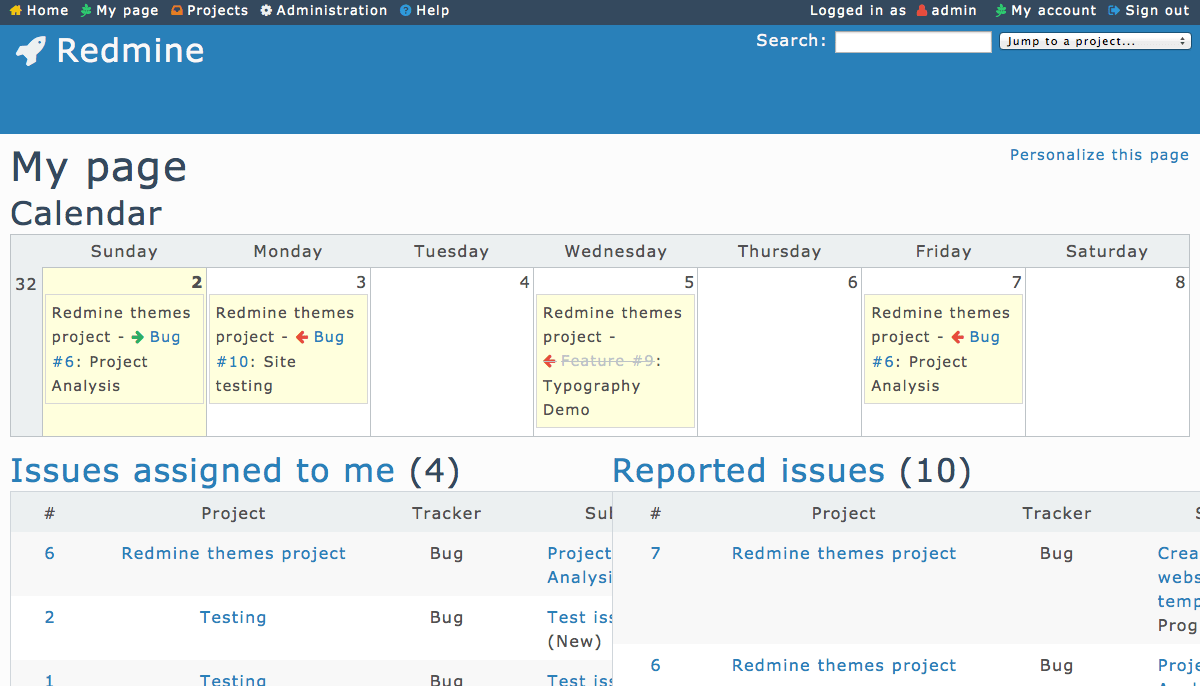Click the Tracker column header in Reported issues
Image resolution: width=1200 pixels, height=686 pixels.
[x=1057, y=513]
